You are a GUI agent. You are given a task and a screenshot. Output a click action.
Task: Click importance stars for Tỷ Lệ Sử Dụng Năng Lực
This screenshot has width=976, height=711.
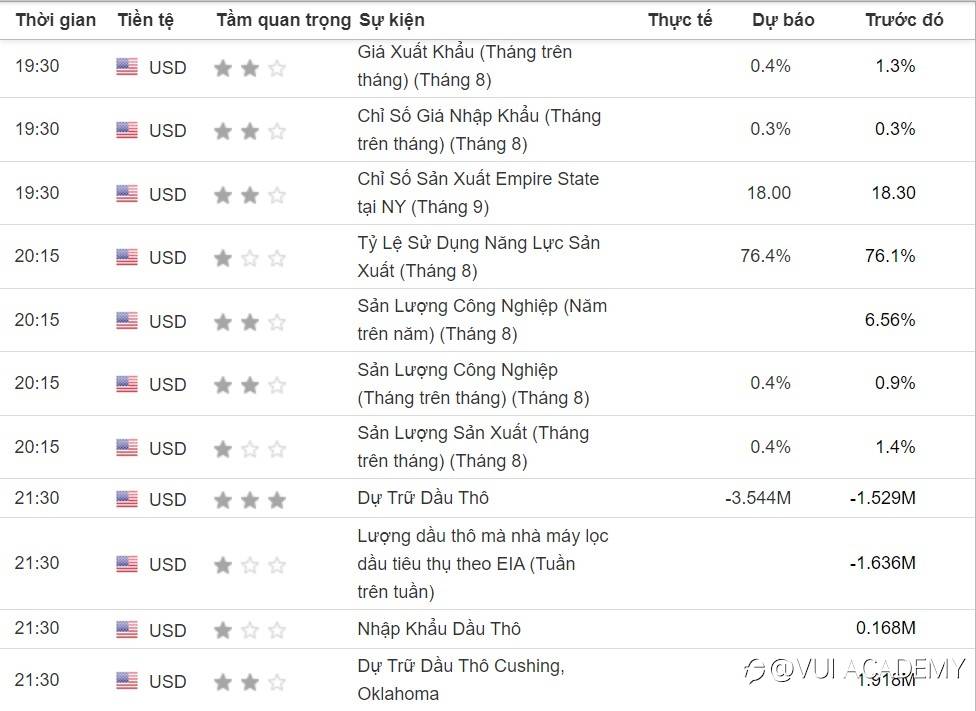tap(250, 258)
